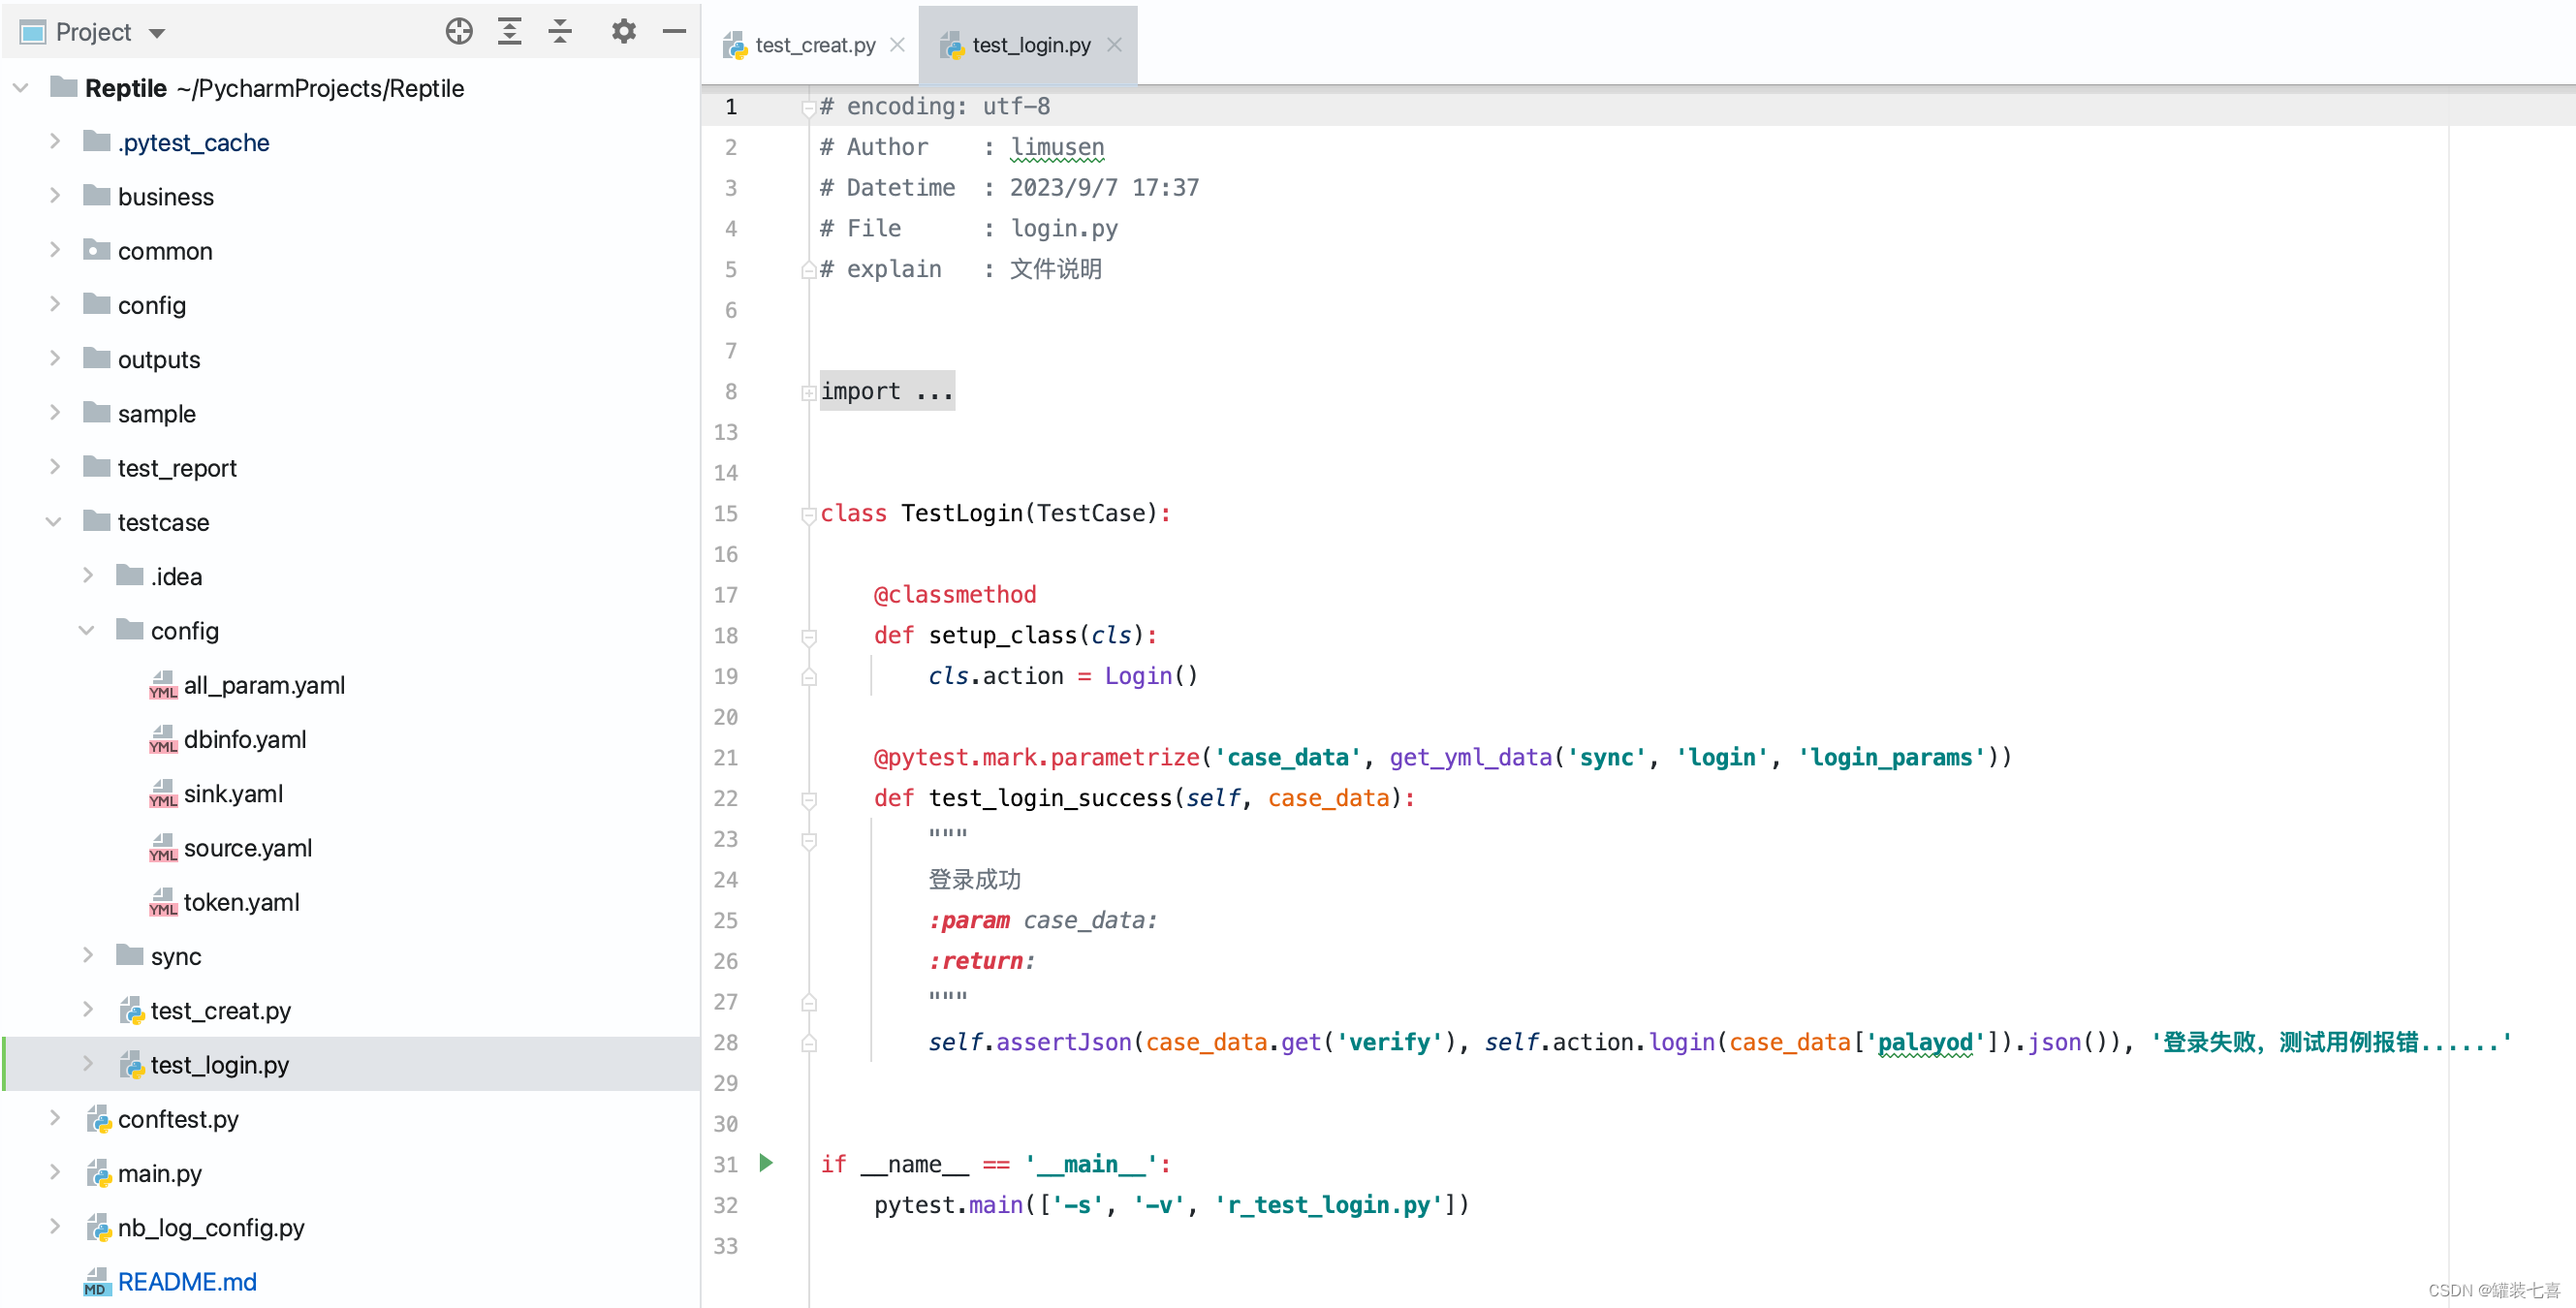
Task: Hide the Project tool window with minus icon
Action: click(675, 32)
